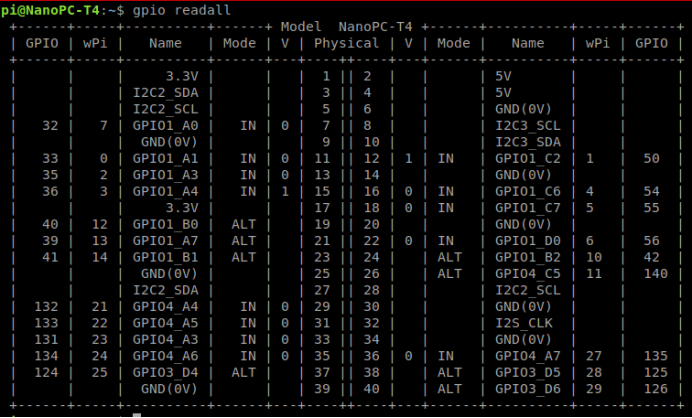Select the I2C3_SDA pin name
Image resolution: width=692 pixels, height=418 pixels.
528,142
